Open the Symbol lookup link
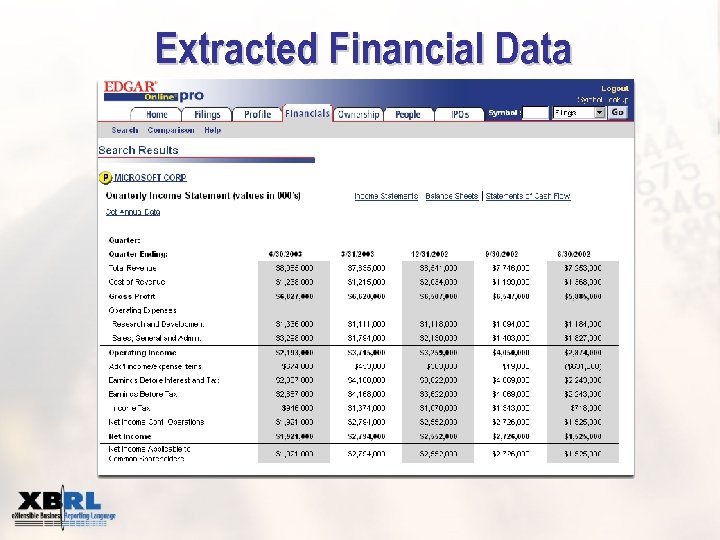This screenshot has width=720, height=540. (603, 100)
